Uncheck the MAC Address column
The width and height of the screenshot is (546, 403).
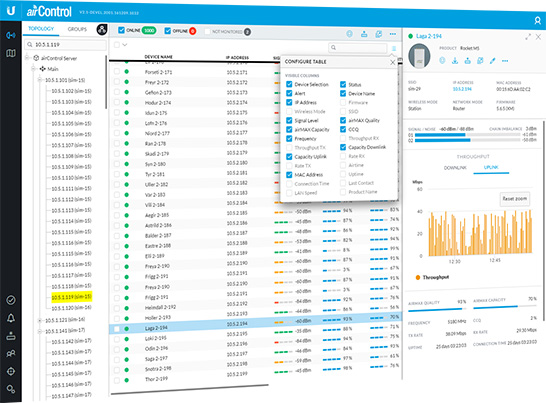289,175
